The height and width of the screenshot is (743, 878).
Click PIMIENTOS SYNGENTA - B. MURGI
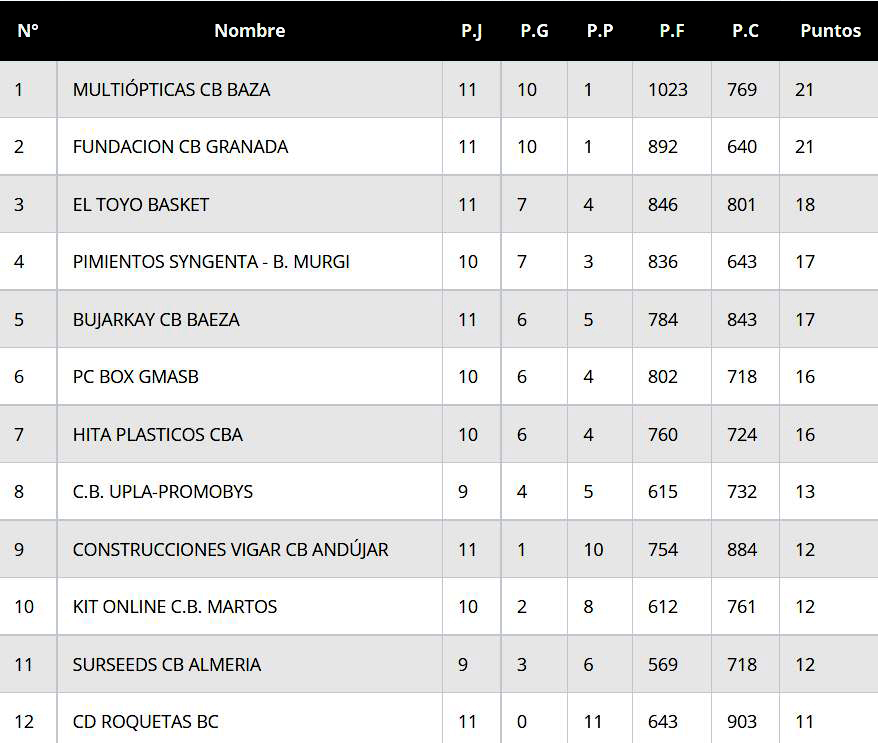pos(211,262)
